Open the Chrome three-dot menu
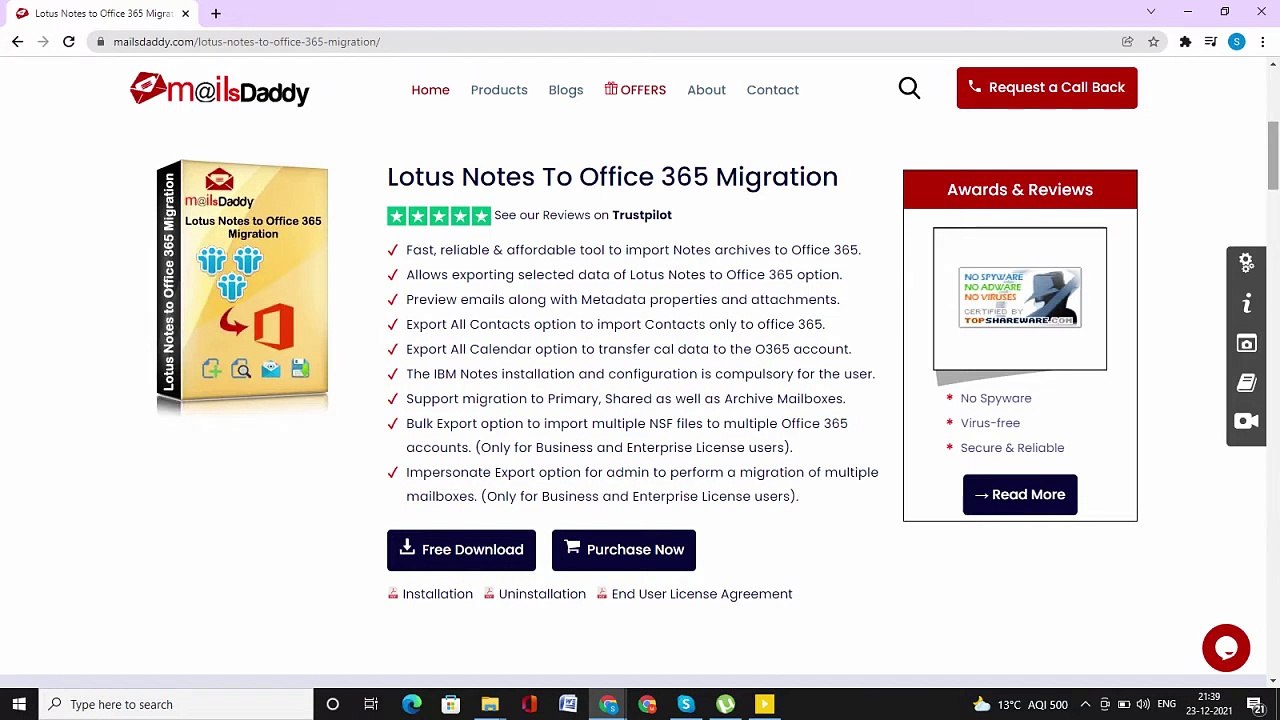Viewport: 1280px width, 720px height. click(x=1263, y=41)
